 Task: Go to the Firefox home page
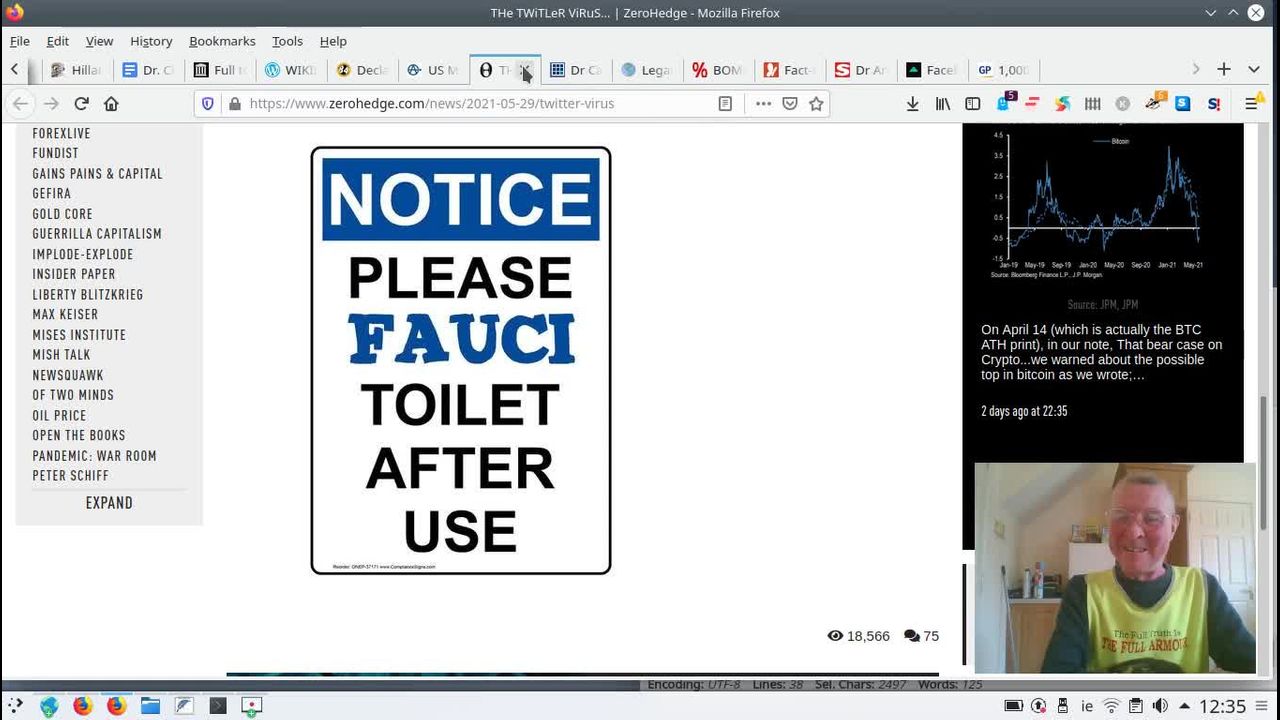(111, 103)
